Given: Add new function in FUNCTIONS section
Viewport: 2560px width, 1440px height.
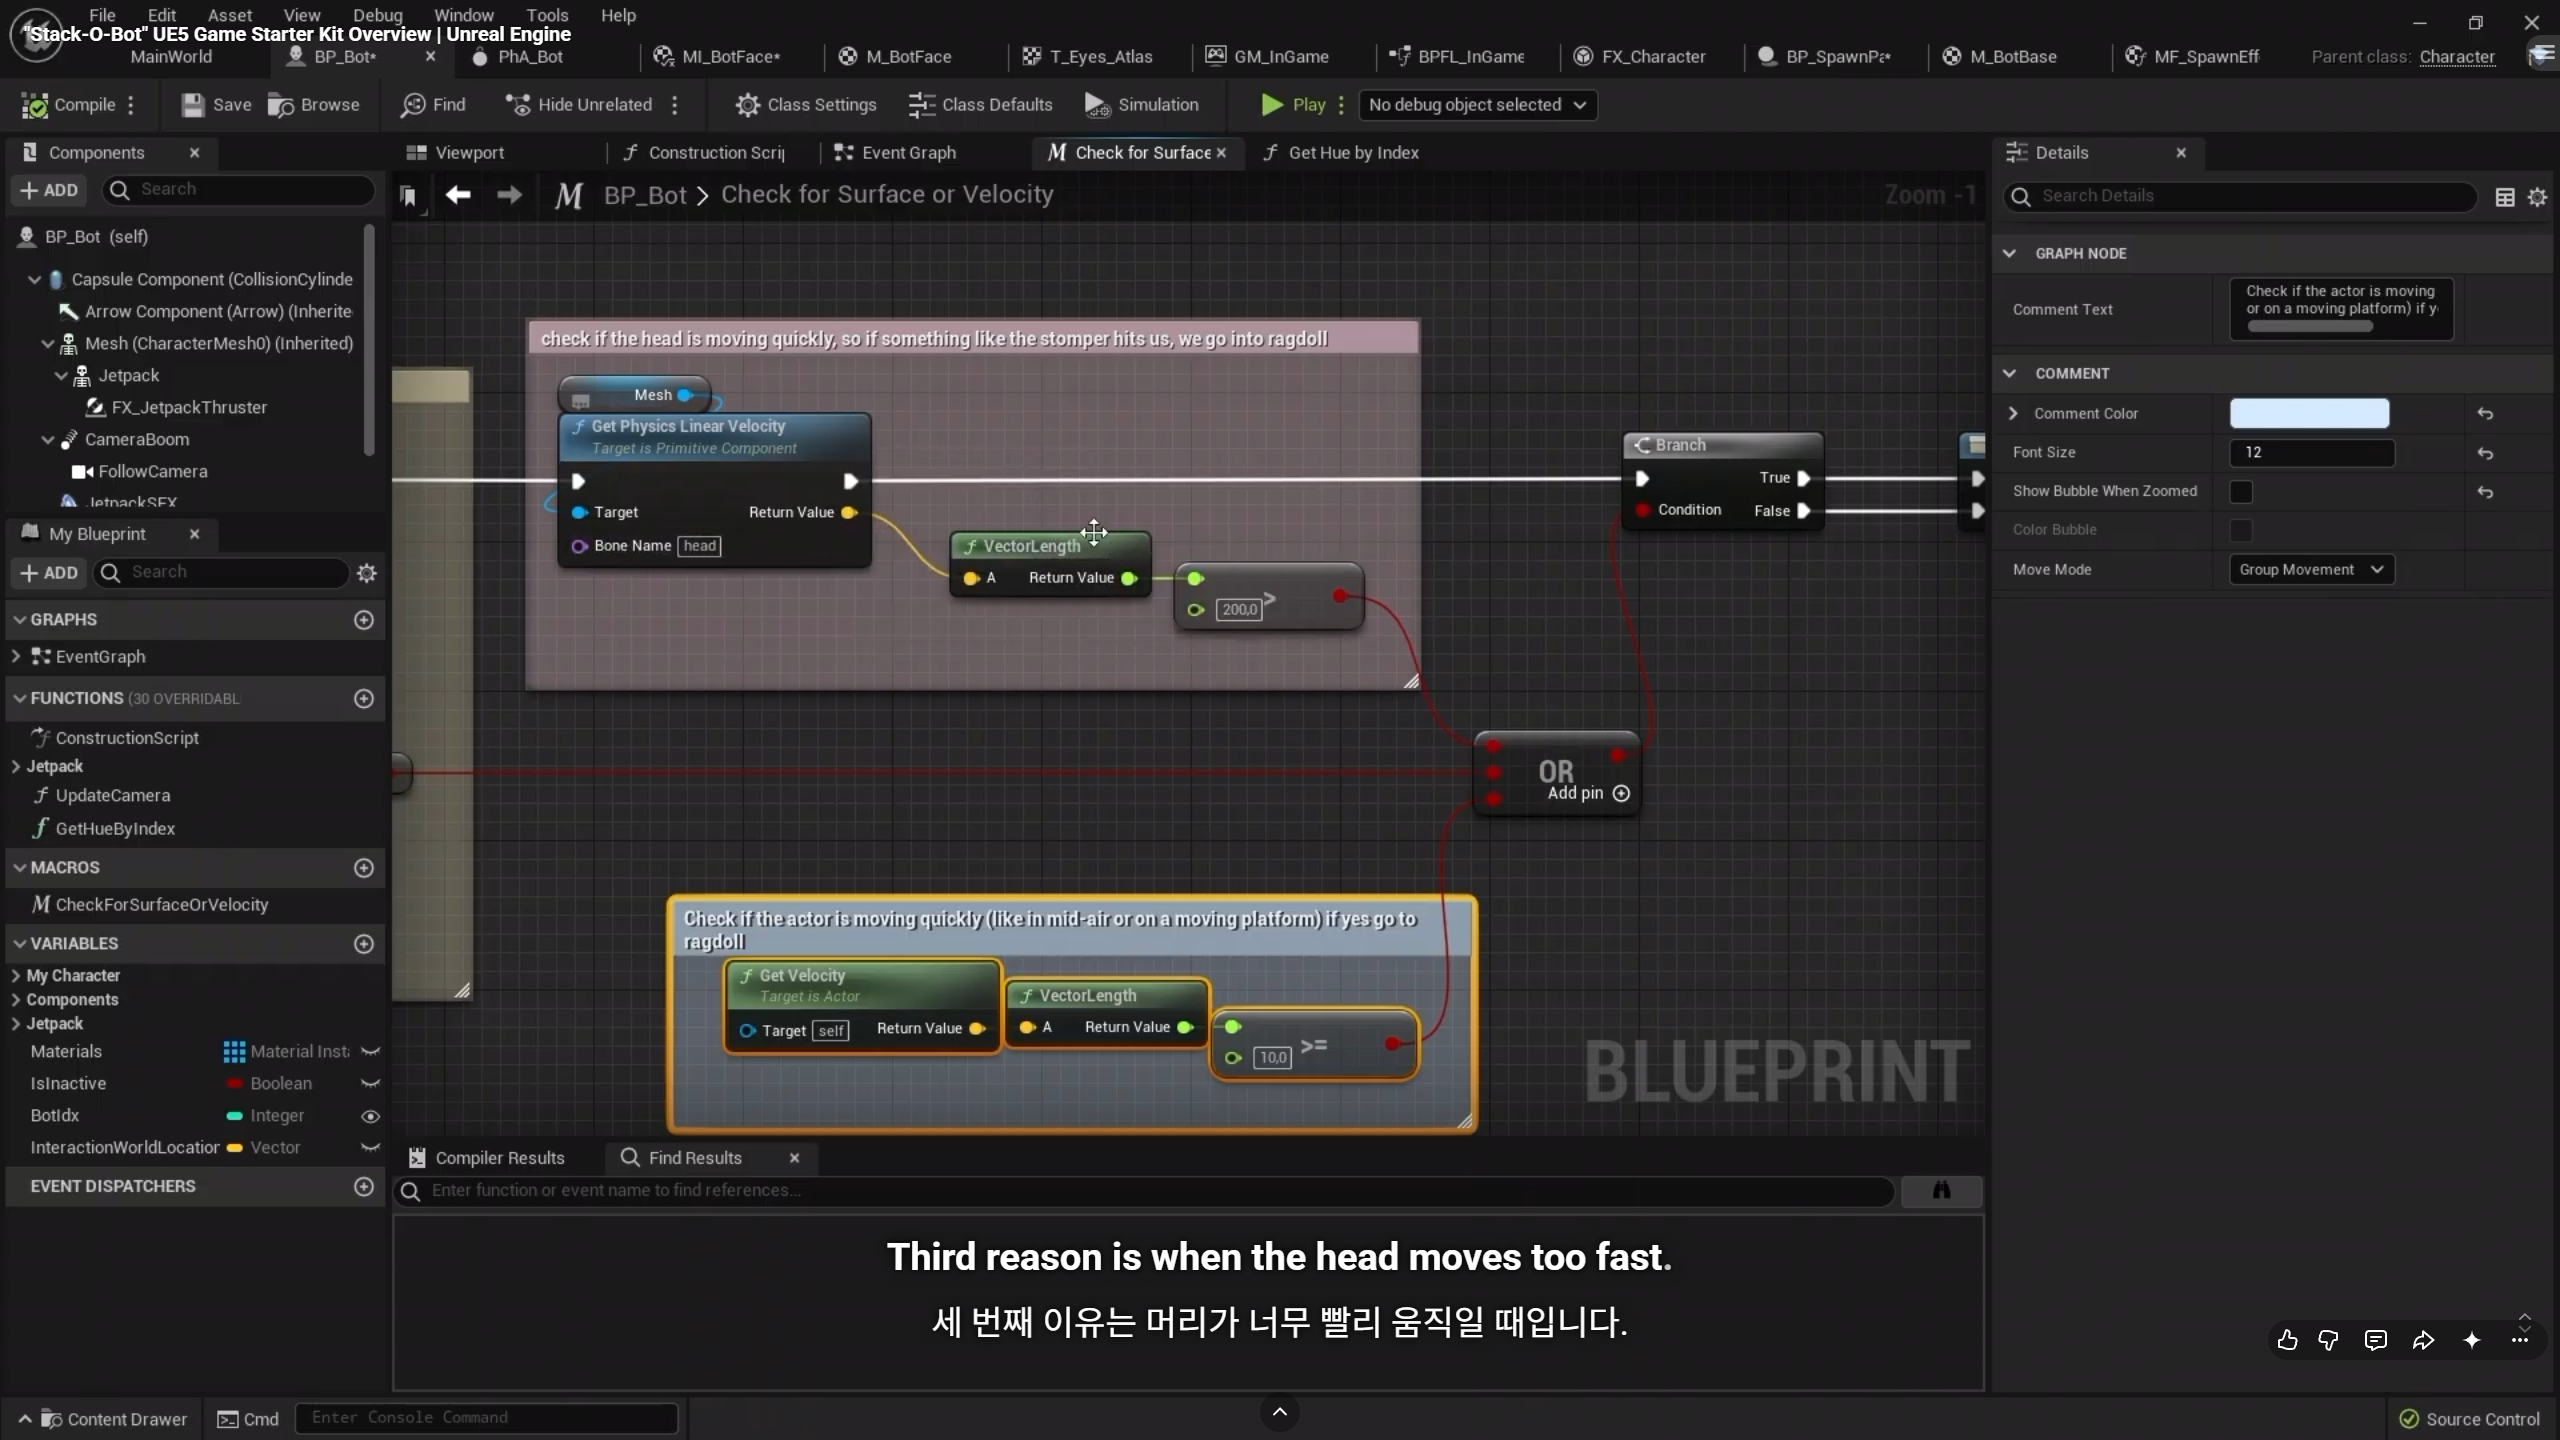Looking at the screenshot, I should [x=364, y=698].
